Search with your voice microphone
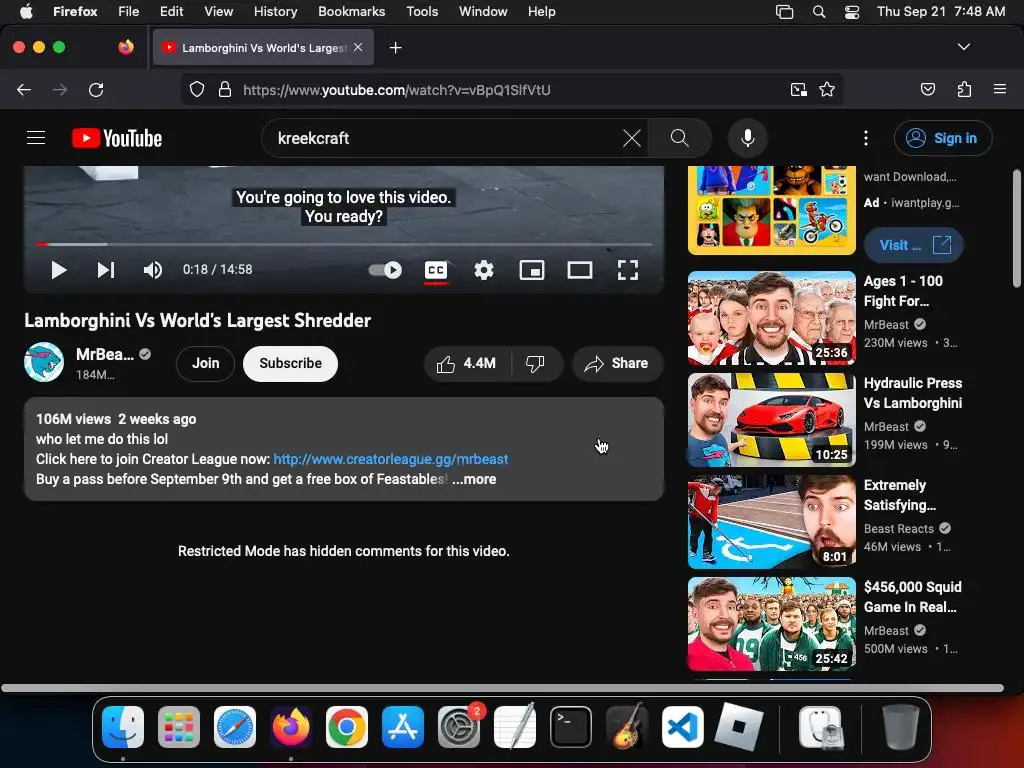The height and width of the screenshot is (768, 1024). click(x=748, y=138)
